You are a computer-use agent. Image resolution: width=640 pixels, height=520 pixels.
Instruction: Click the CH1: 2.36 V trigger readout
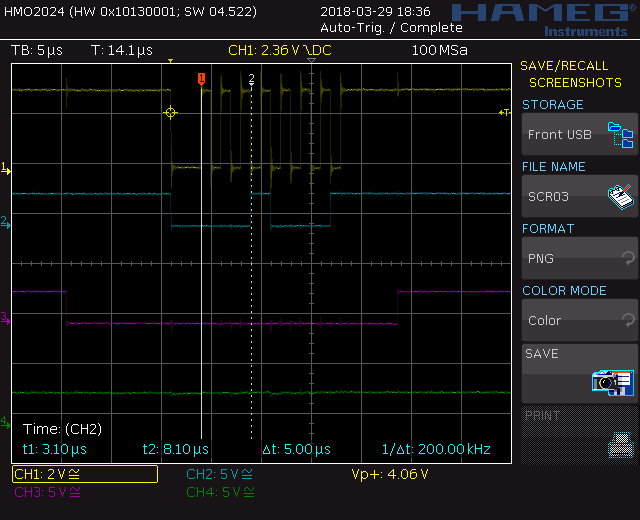[280, 50]
